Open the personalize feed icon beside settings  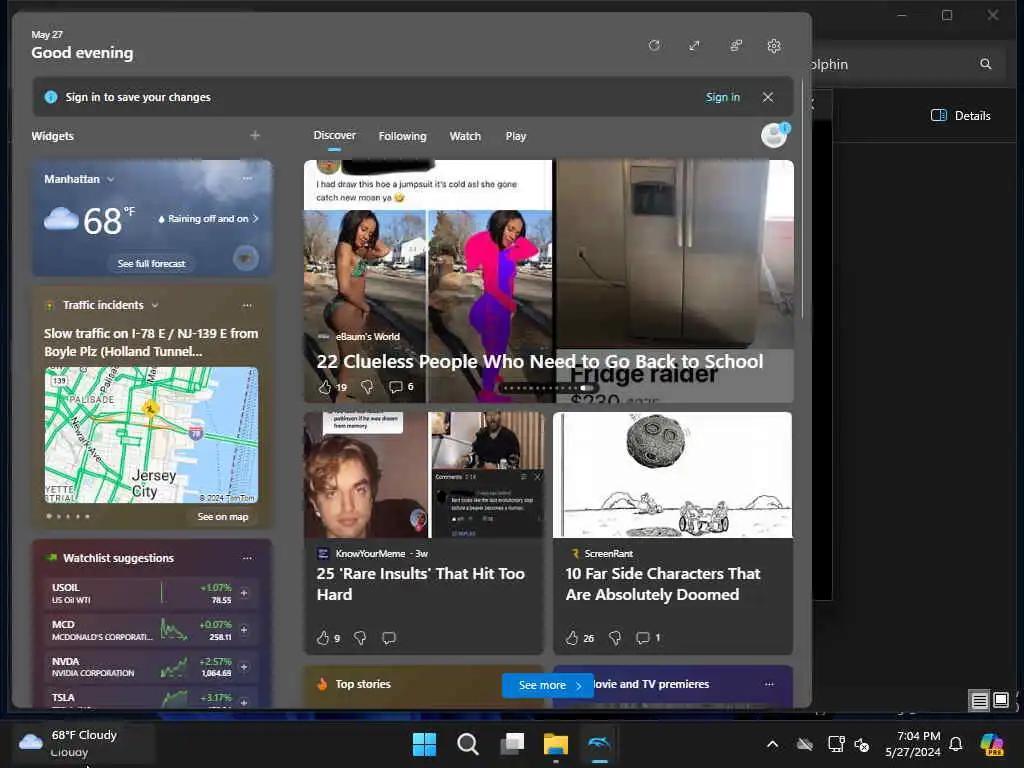tap(735, 46)
